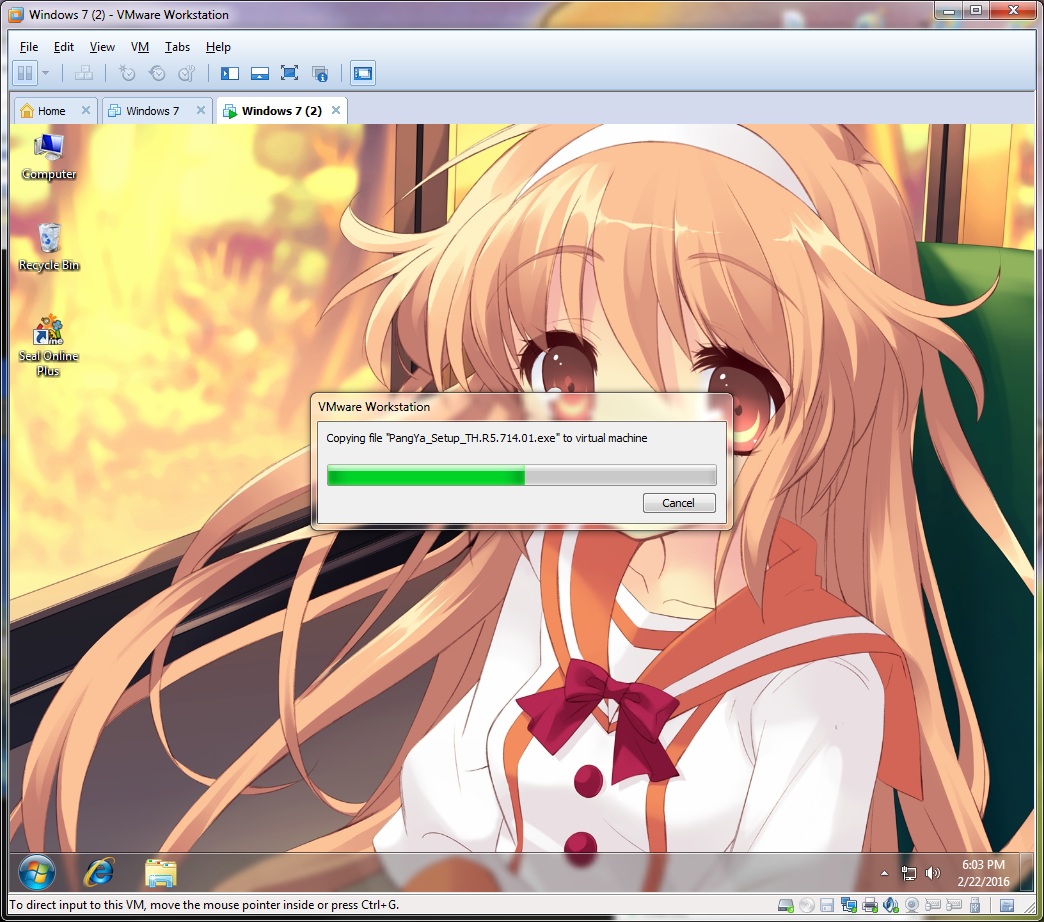The image size is (1044, 922).
Task: Select the Windows 7 (2) tab
Action: pos(281,111)
